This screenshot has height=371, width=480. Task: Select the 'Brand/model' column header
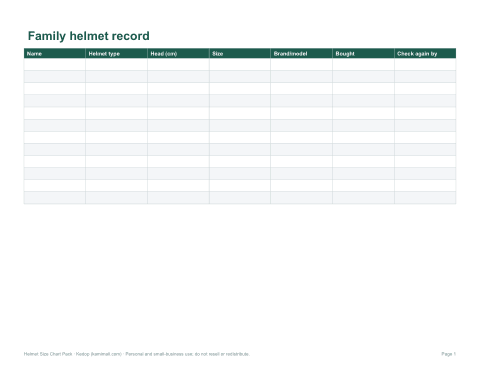pyautogui.click(x=301, y=53)
